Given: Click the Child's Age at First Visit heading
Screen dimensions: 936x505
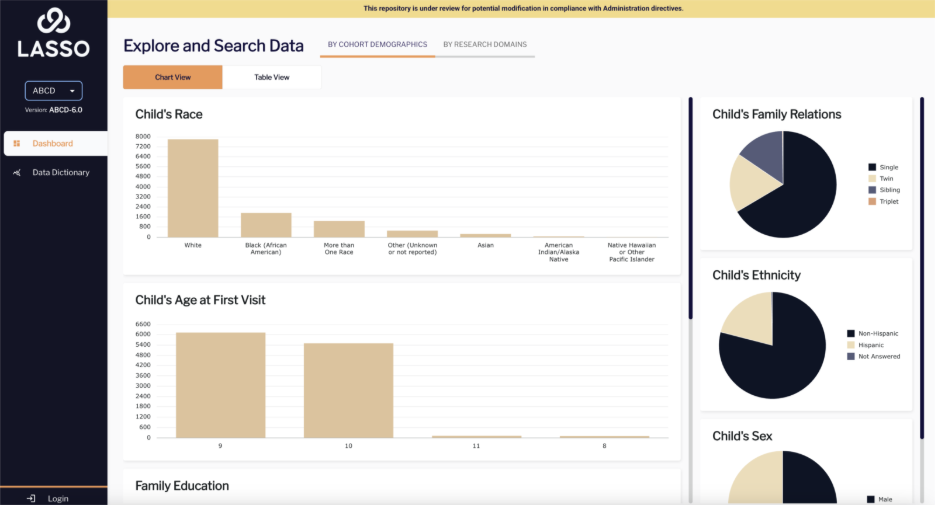Looking at the screenshot, I should [x=200, y=300].
